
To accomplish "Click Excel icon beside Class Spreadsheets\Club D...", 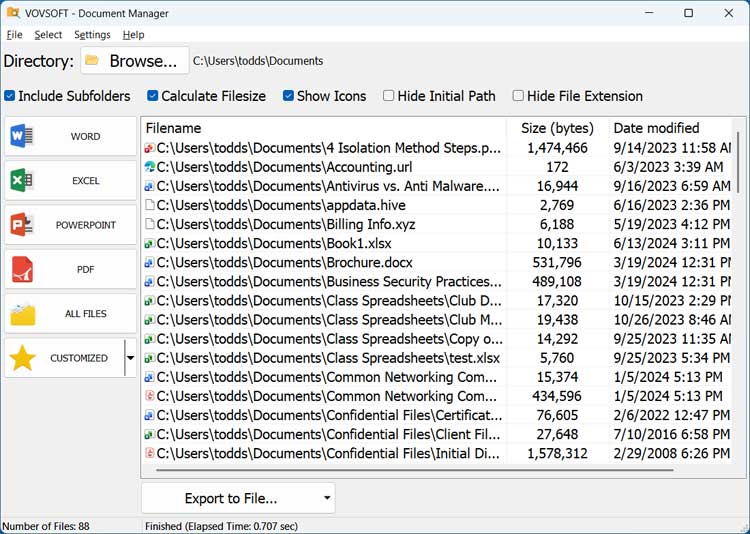I will [x=150, y=301].
